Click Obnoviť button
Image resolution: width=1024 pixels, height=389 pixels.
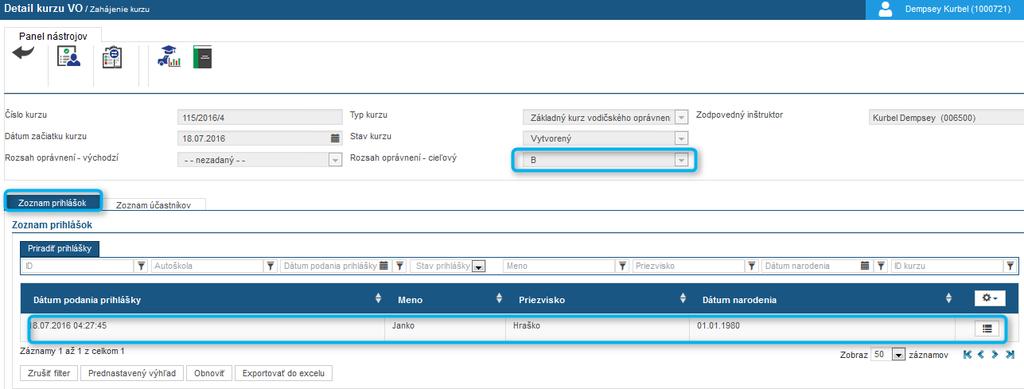coord(209,373)
